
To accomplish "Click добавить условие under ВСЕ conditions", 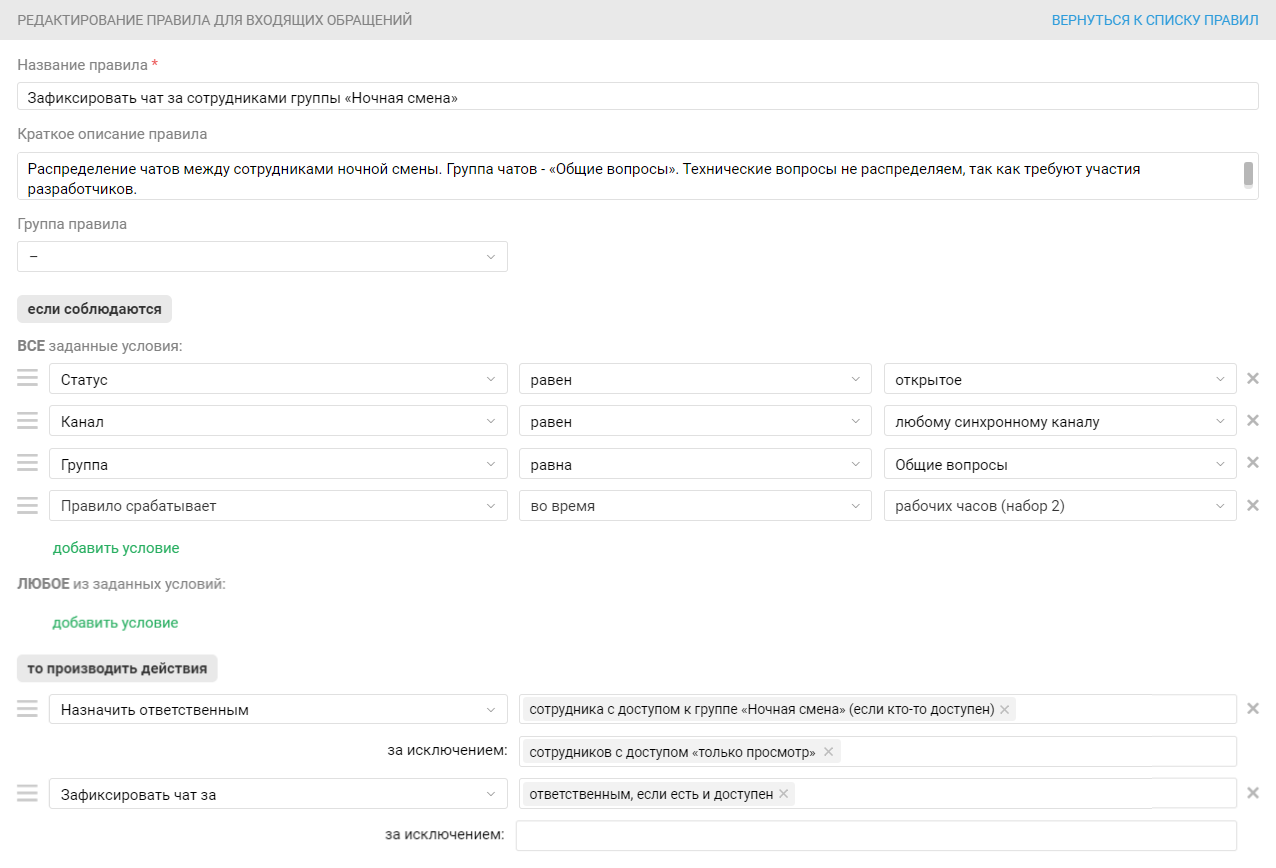I will coord(116,548).
